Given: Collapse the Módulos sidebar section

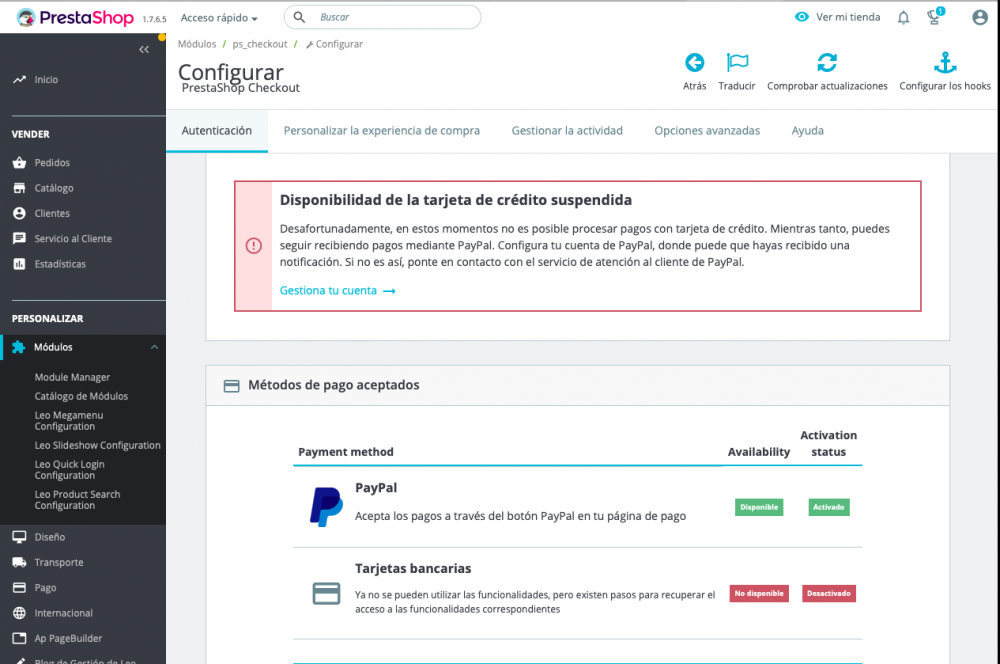Looking at the screenshot, I should pyautogui.click(x=155, y=347).
